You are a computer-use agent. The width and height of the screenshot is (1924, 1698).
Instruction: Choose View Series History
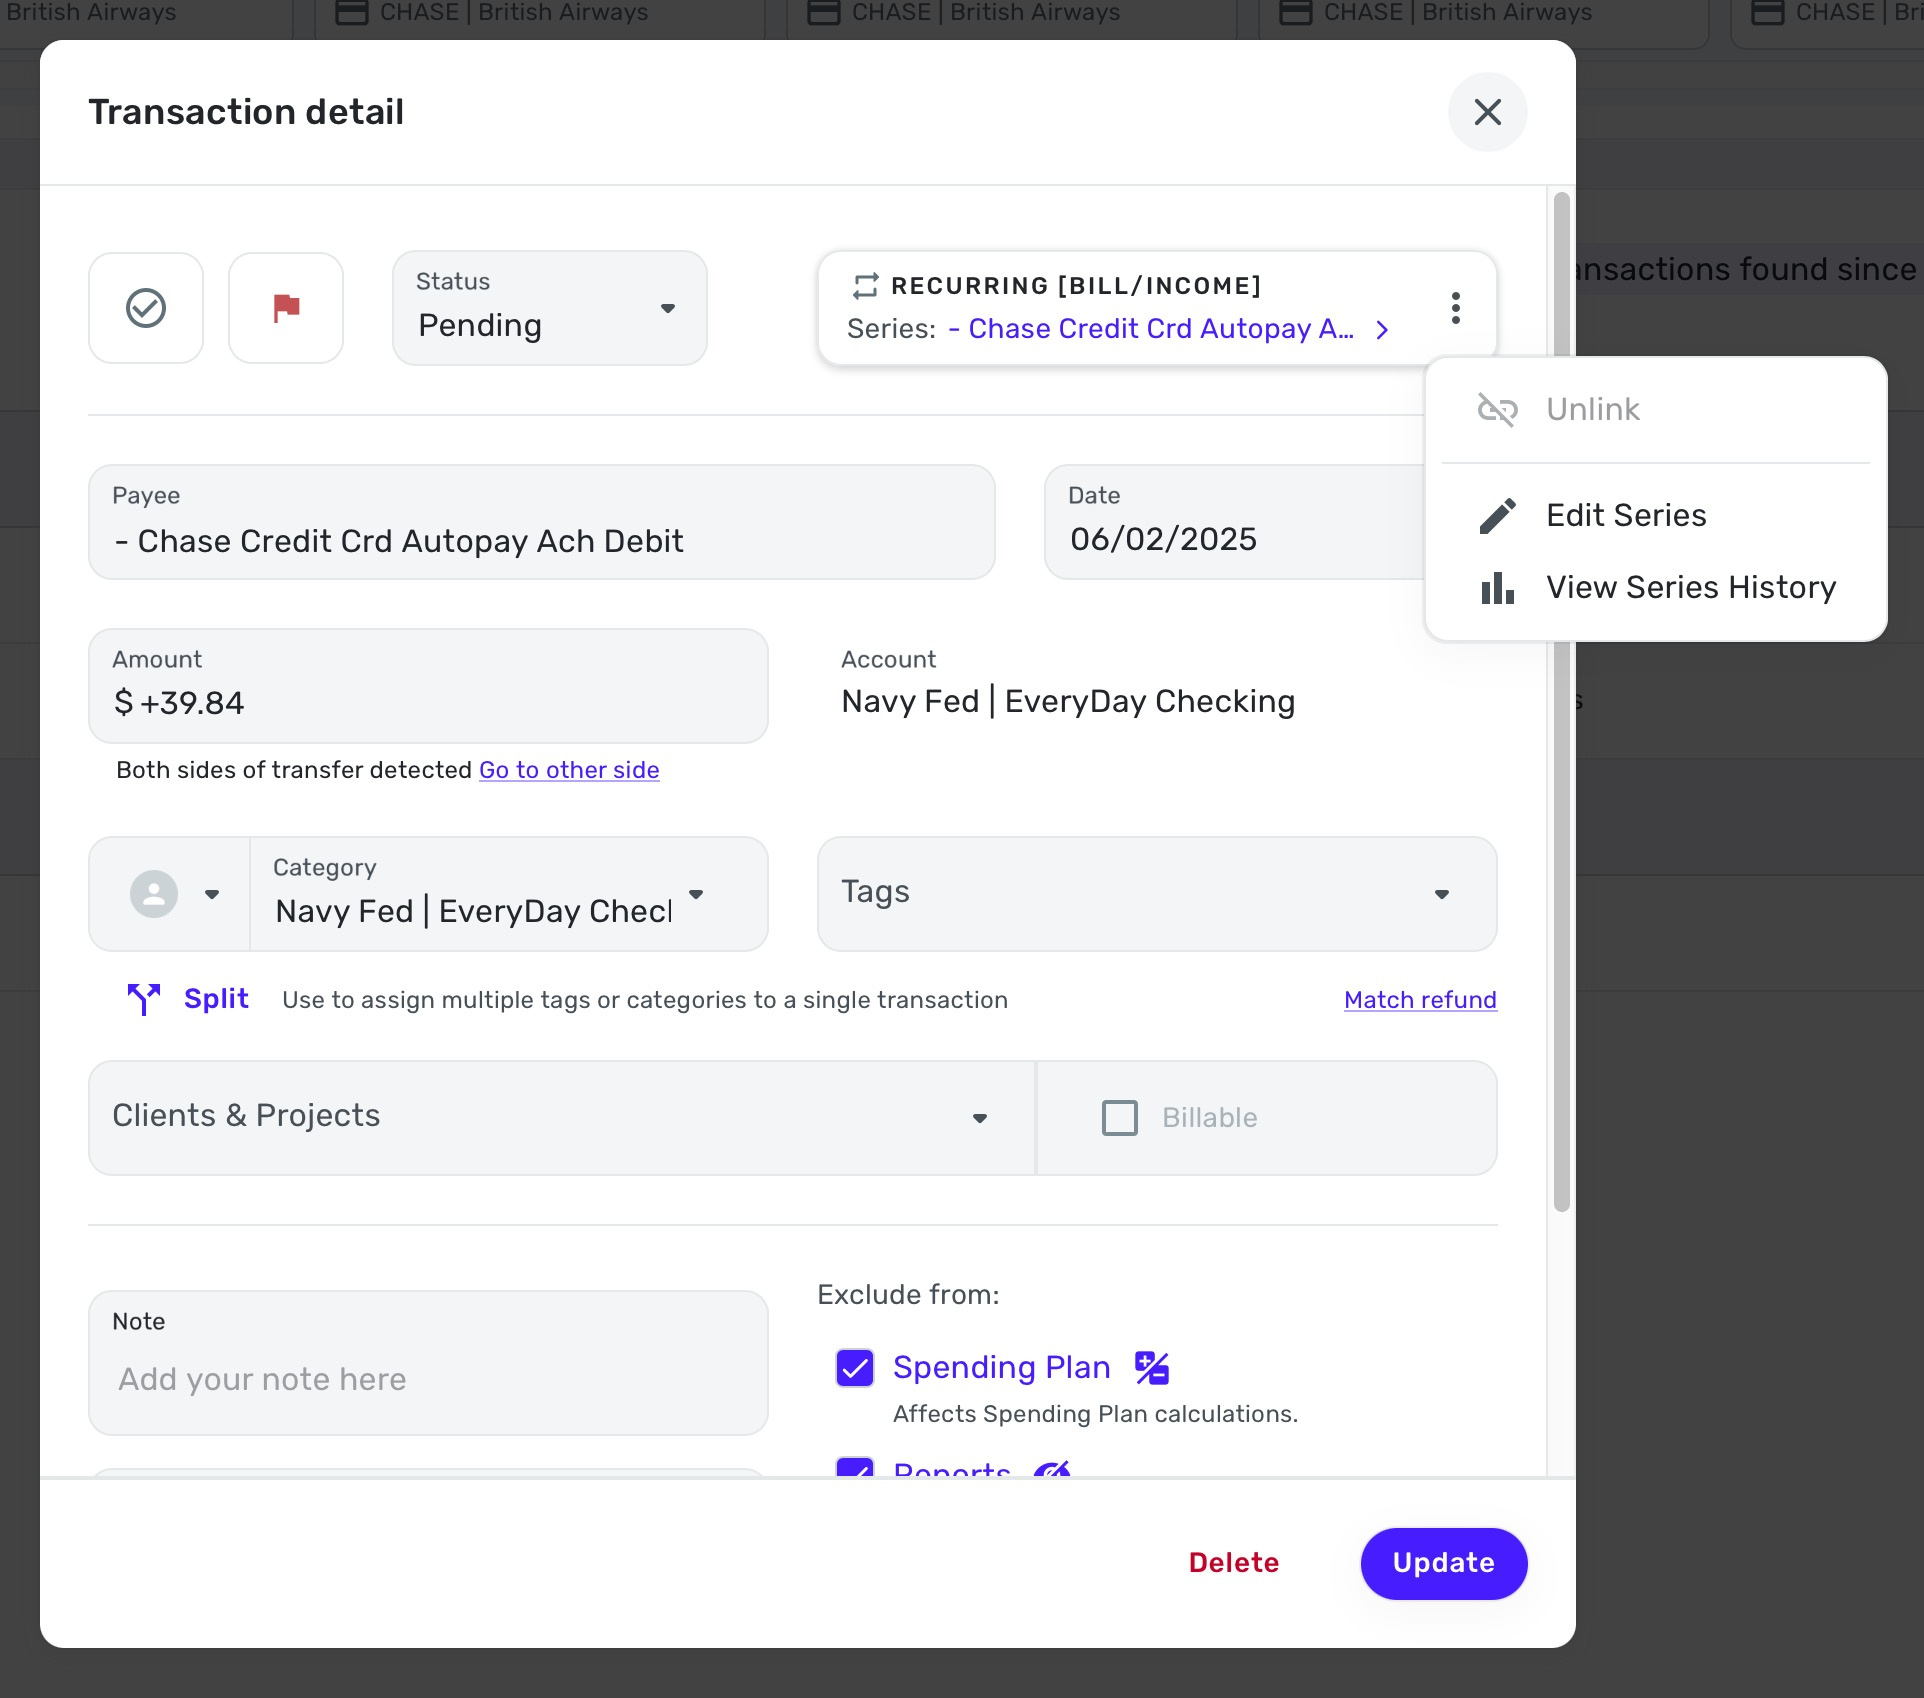(x=1656, y=587)
